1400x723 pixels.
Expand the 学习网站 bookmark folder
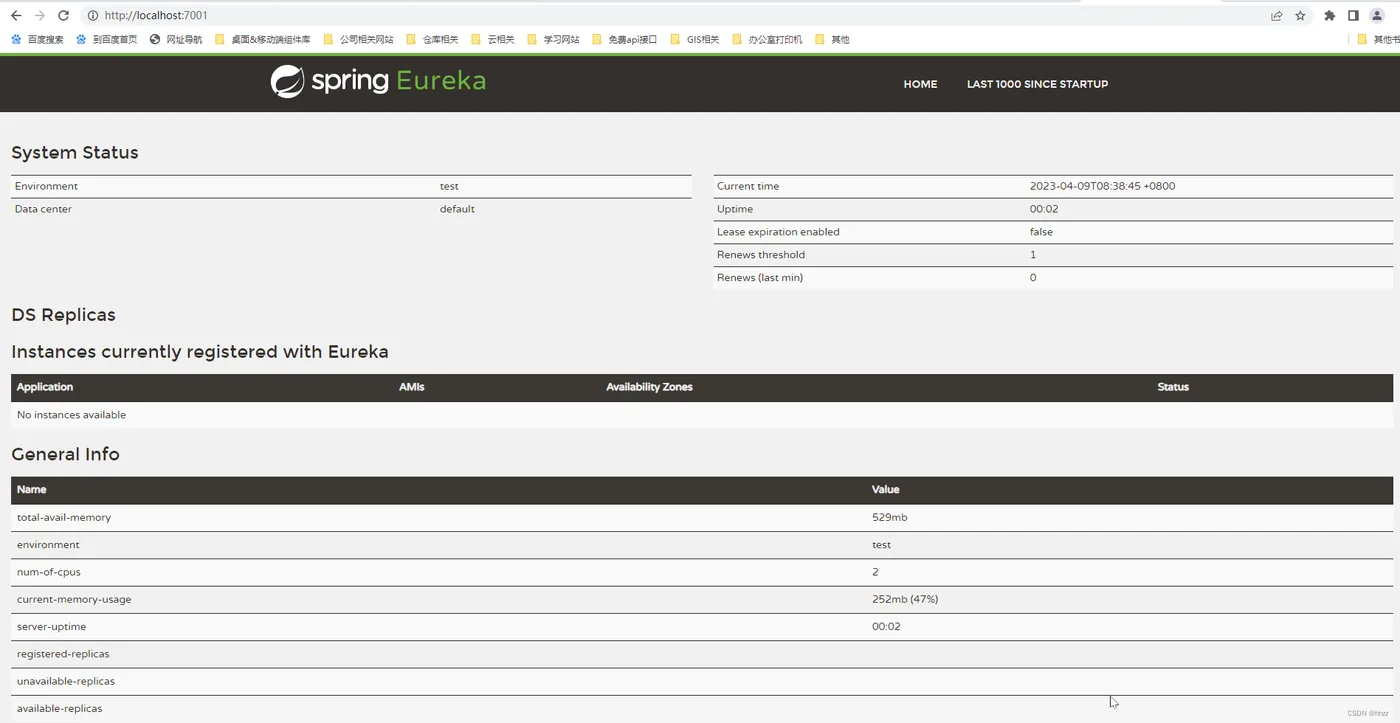553,40
